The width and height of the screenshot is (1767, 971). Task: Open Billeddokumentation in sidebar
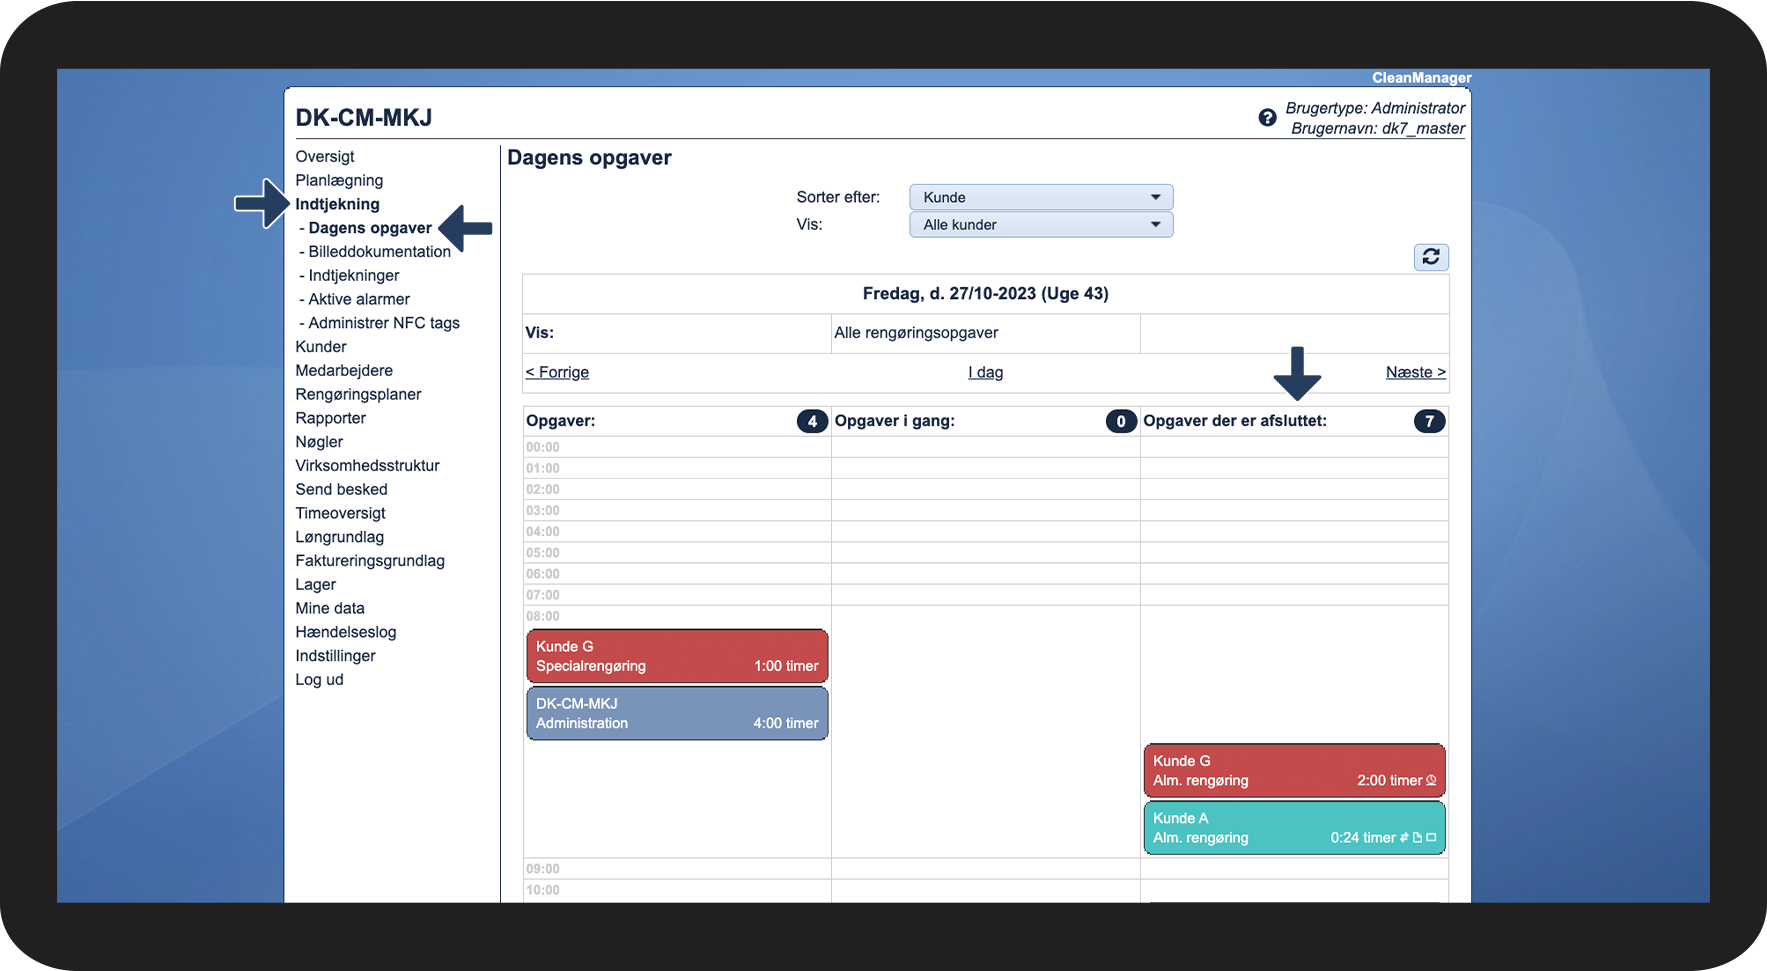379,252
